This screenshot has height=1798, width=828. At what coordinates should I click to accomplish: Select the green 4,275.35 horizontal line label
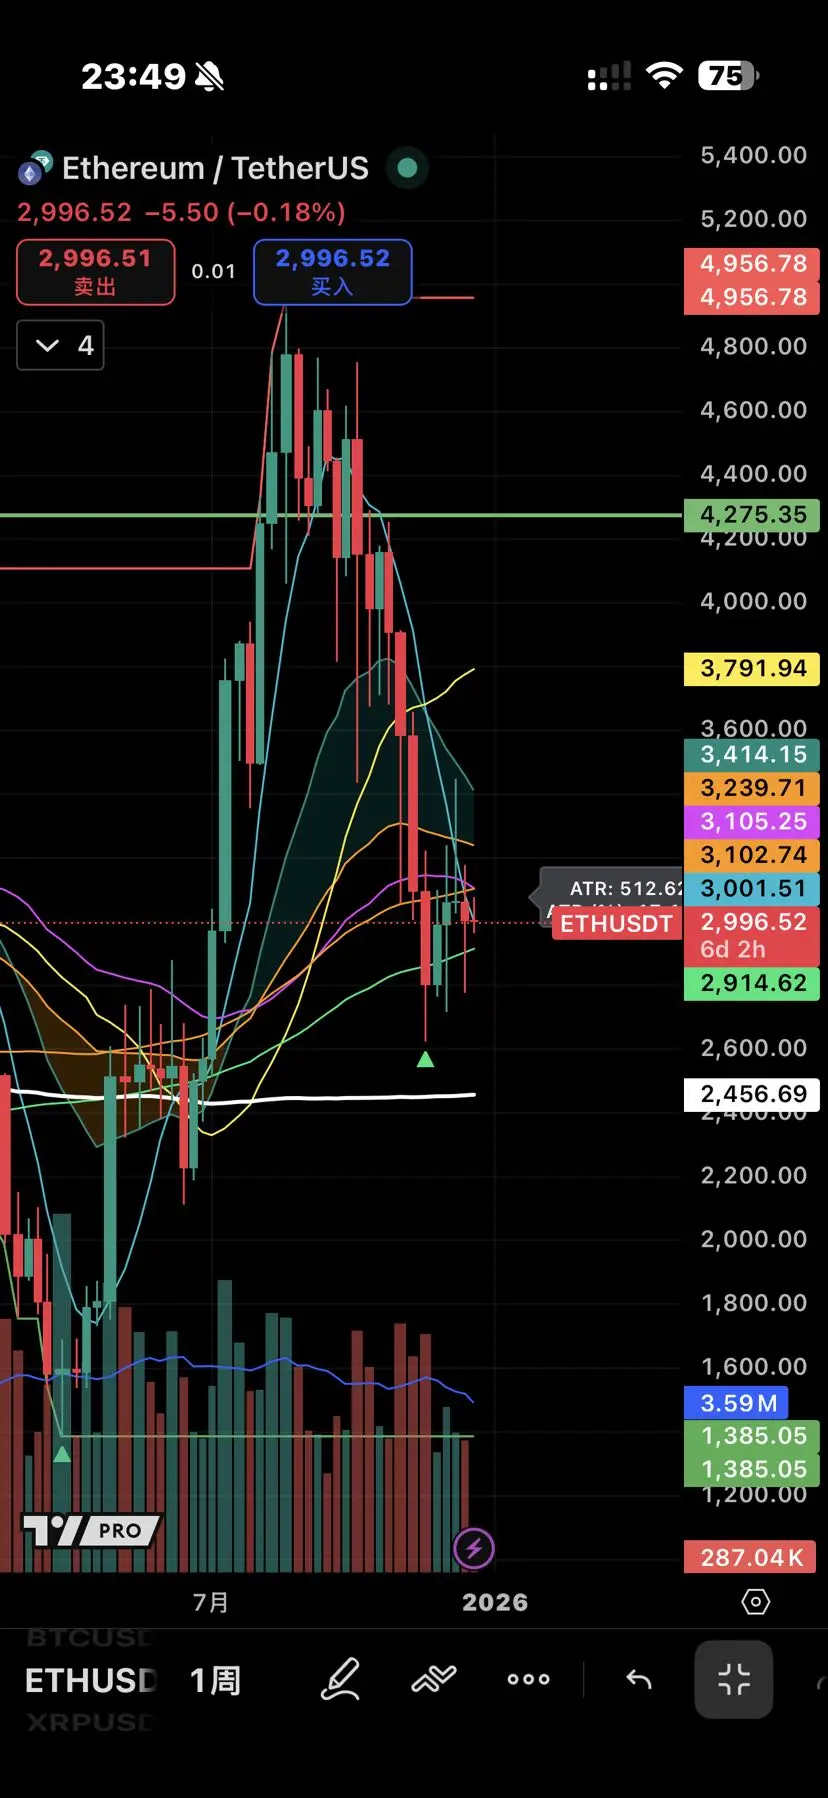point(752,515)
